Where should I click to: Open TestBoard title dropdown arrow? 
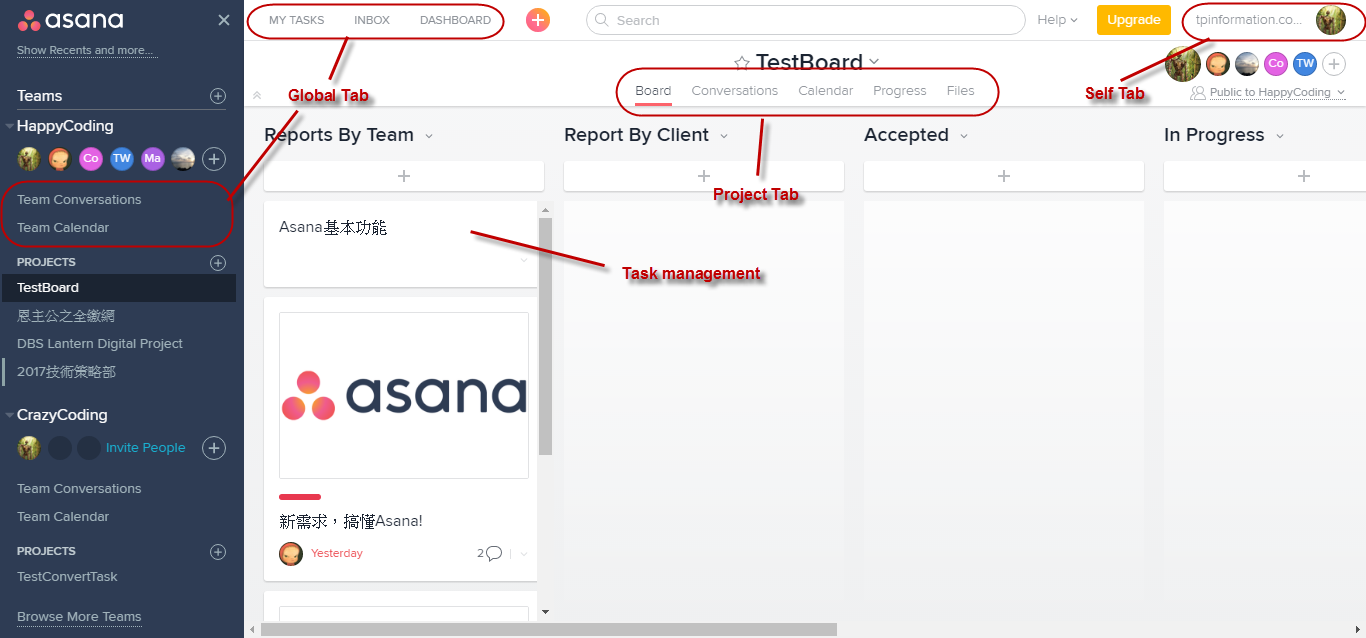click(874, 61)
